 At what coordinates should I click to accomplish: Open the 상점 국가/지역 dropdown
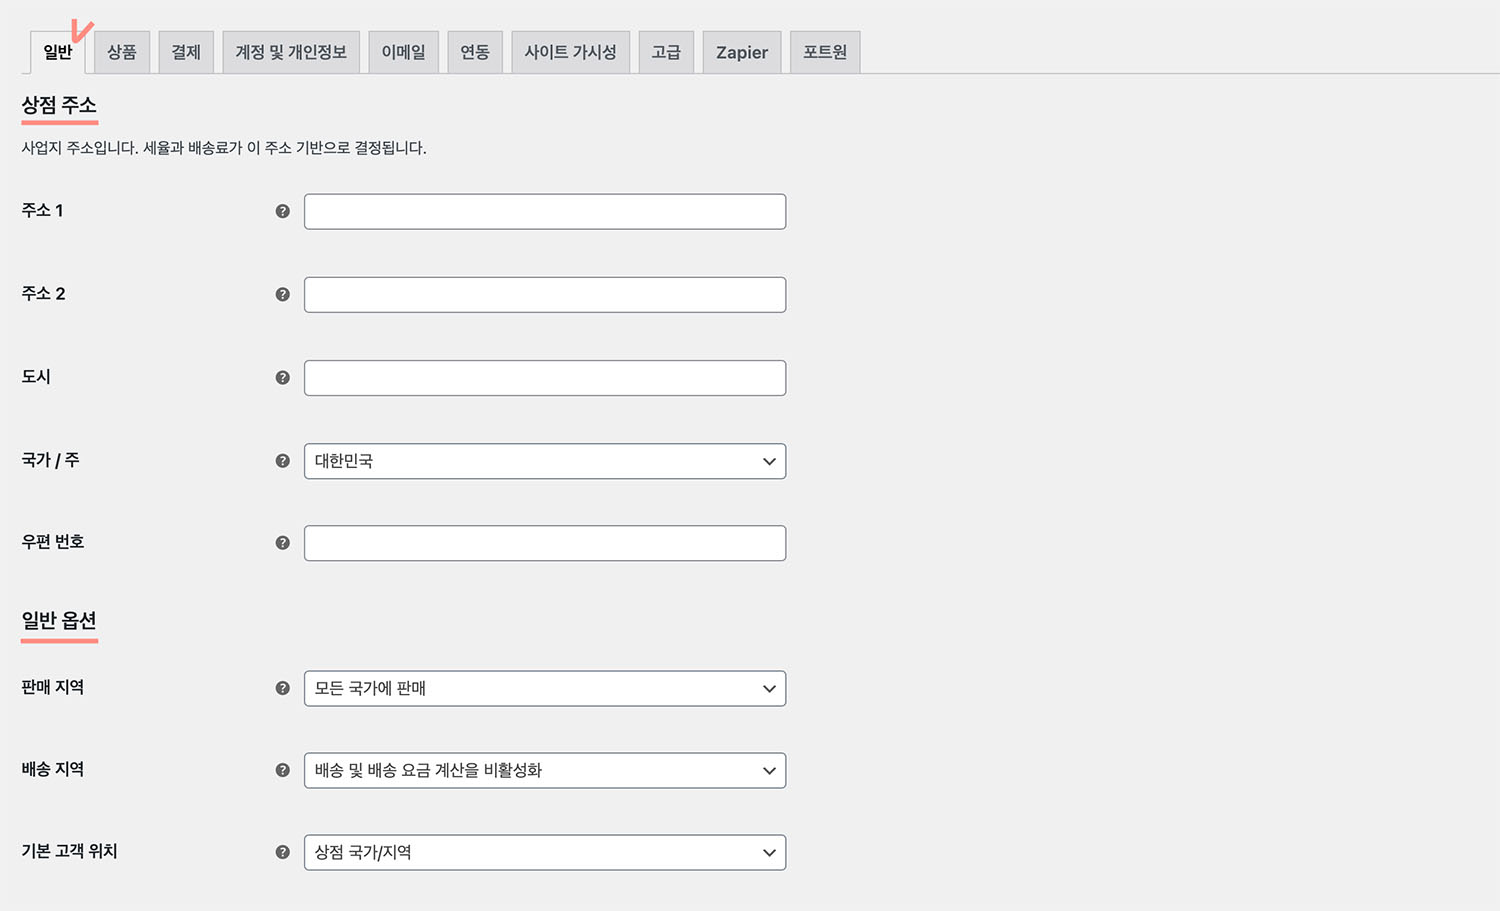(x=545, y=852)
